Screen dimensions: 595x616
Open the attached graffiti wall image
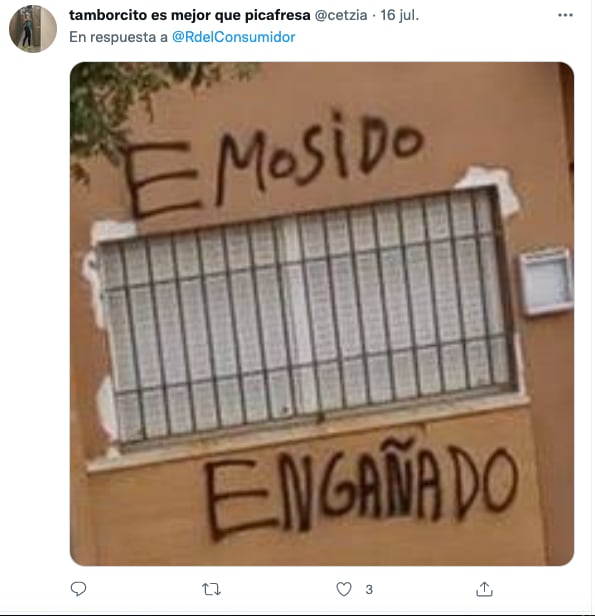tap(322, 314)
